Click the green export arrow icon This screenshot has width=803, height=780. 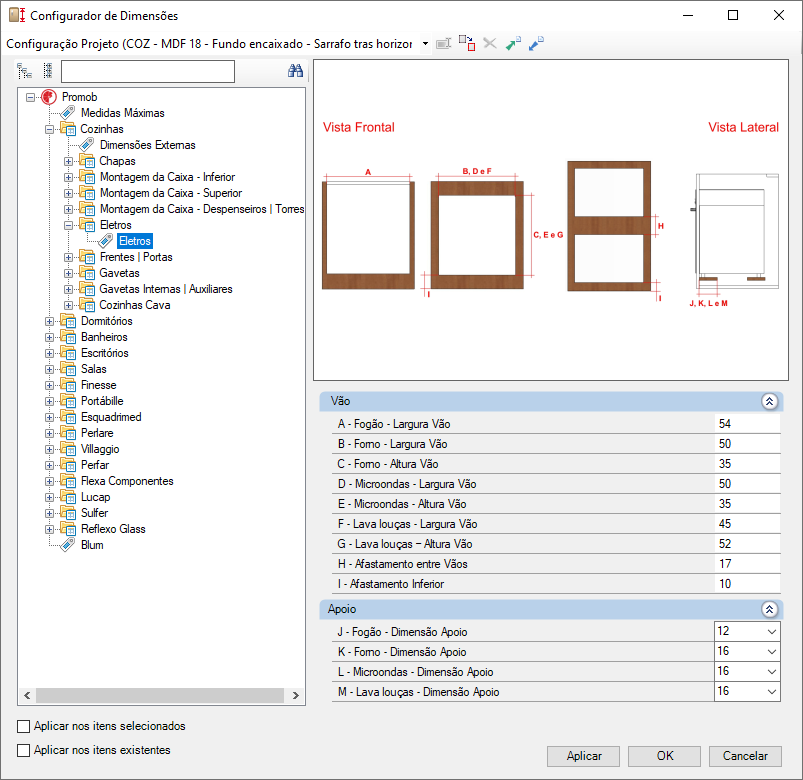pyautogui.click(x=513, y=44)
